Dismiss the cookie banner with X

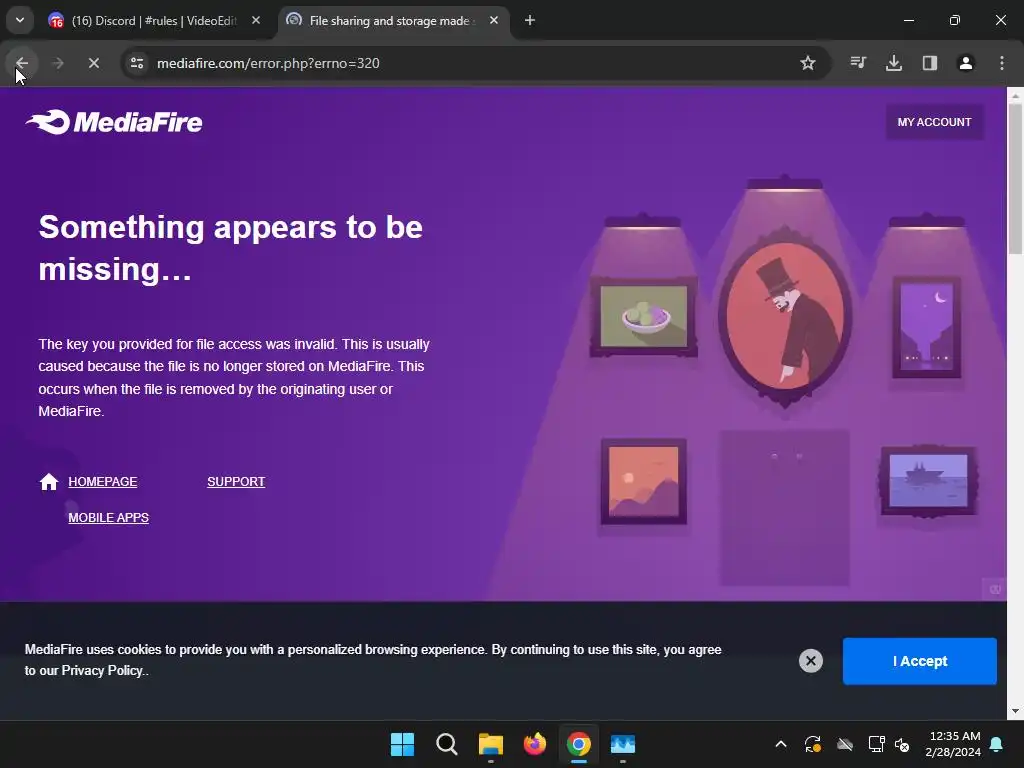click(x=810, y=661)
